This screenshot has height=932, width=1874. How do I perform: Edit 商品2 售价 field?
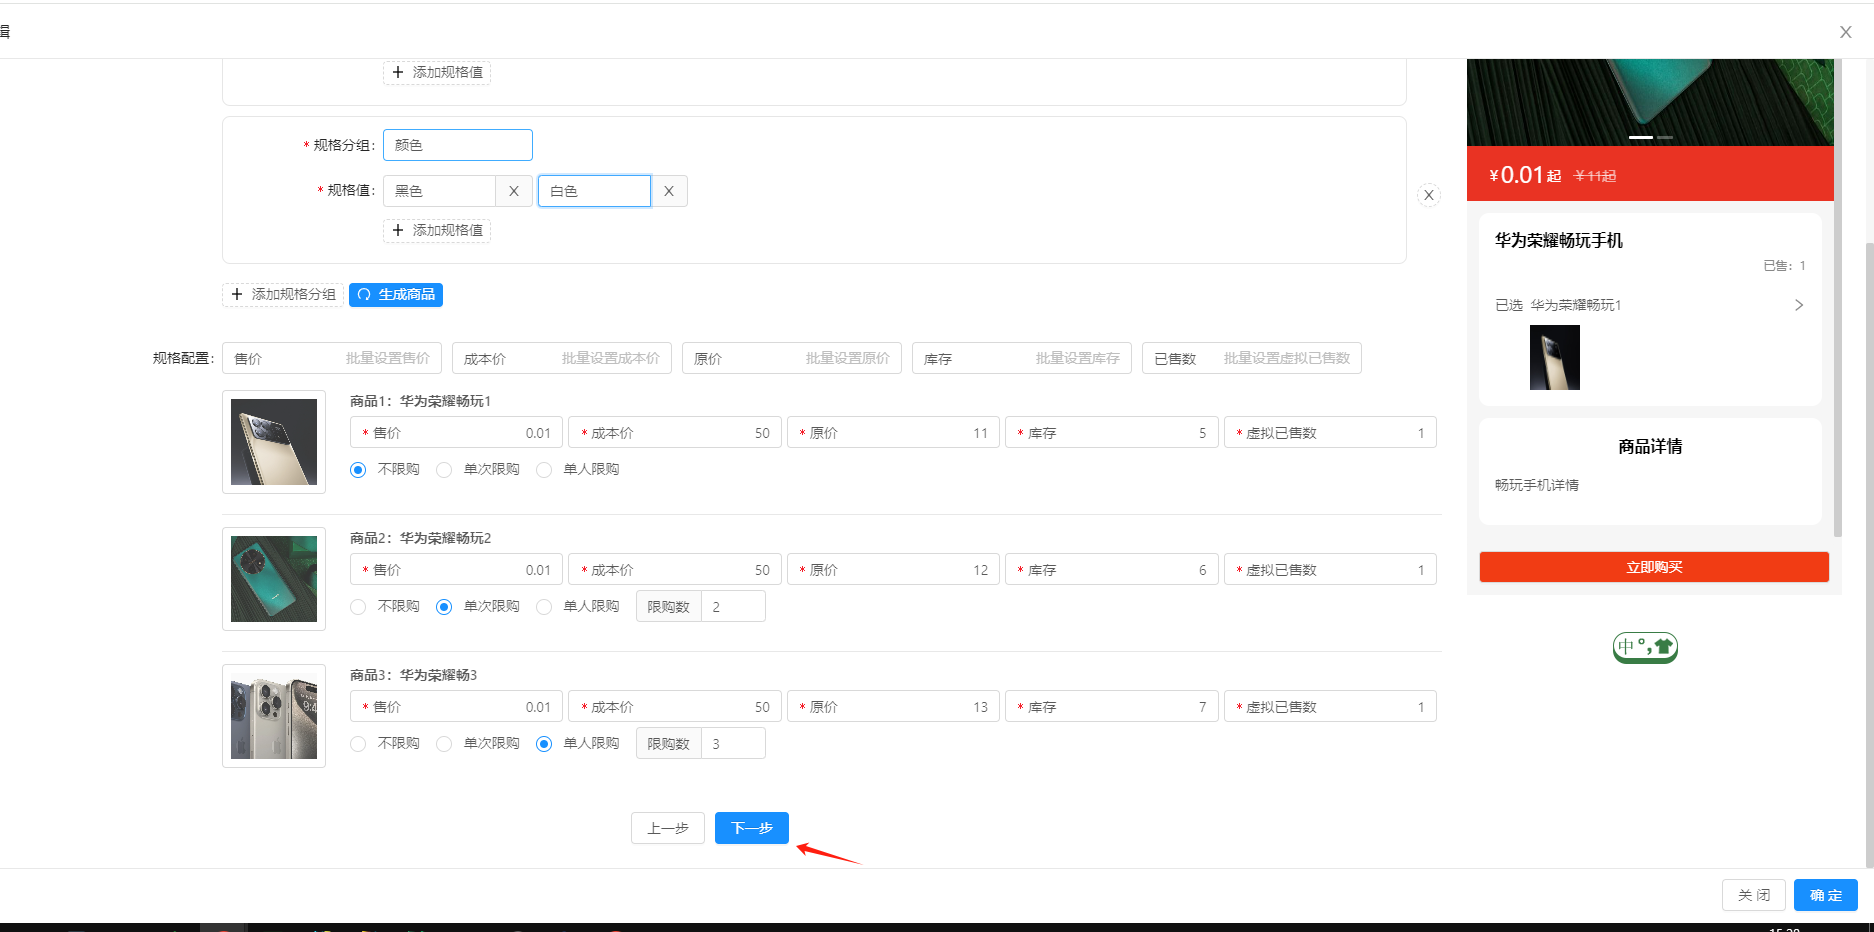point(456,570)
